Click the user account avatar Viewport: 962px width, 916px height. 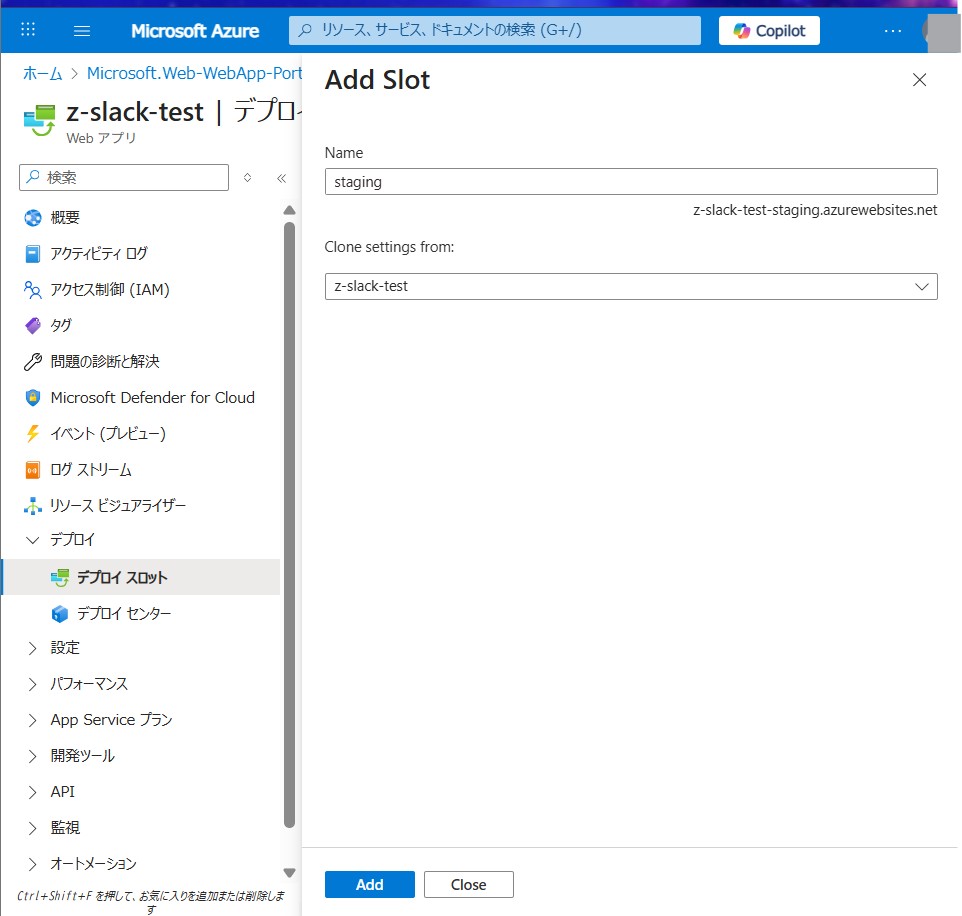(x=942, y=31)
